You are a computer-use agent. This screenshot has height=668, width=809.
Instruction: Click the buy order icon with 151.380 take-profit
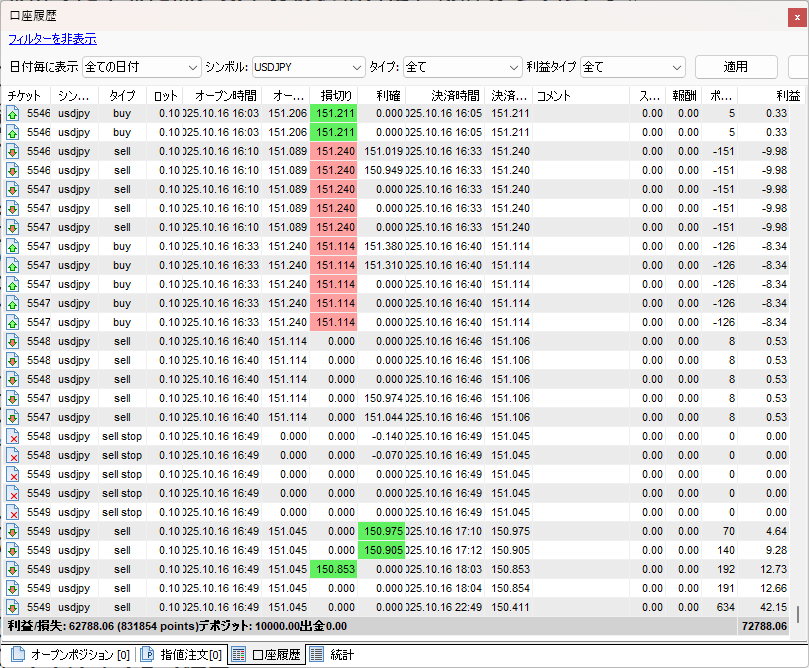point(13,246)
